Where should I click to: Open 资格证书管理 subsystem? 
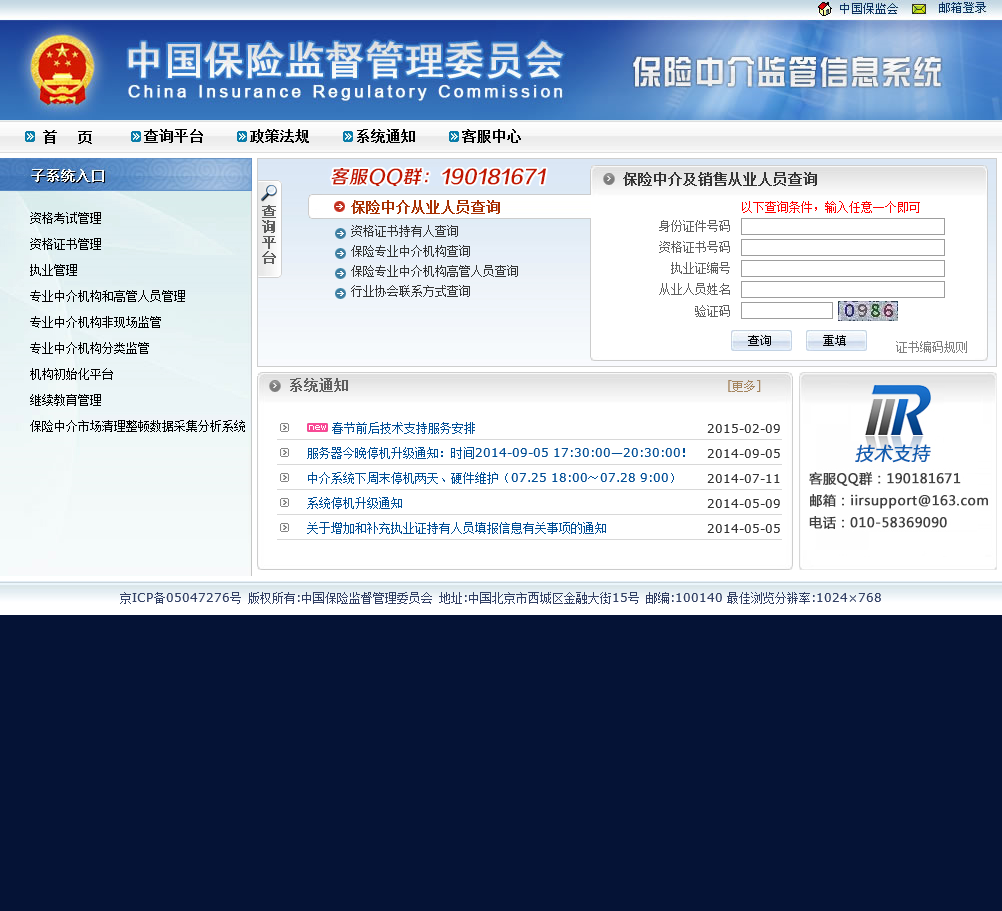click(x=66, y=245)
